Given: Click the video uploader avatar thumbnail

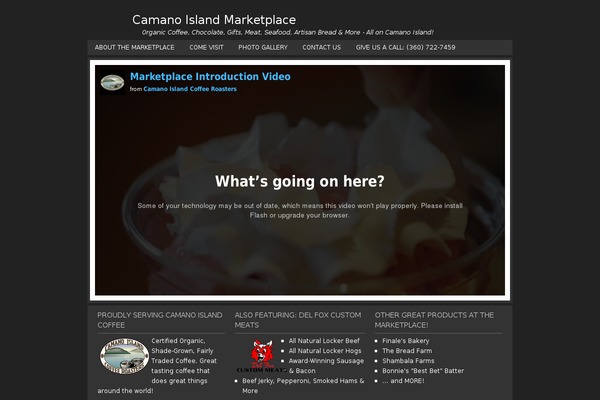Looking at the screenshot, I should tap(112, 82).
